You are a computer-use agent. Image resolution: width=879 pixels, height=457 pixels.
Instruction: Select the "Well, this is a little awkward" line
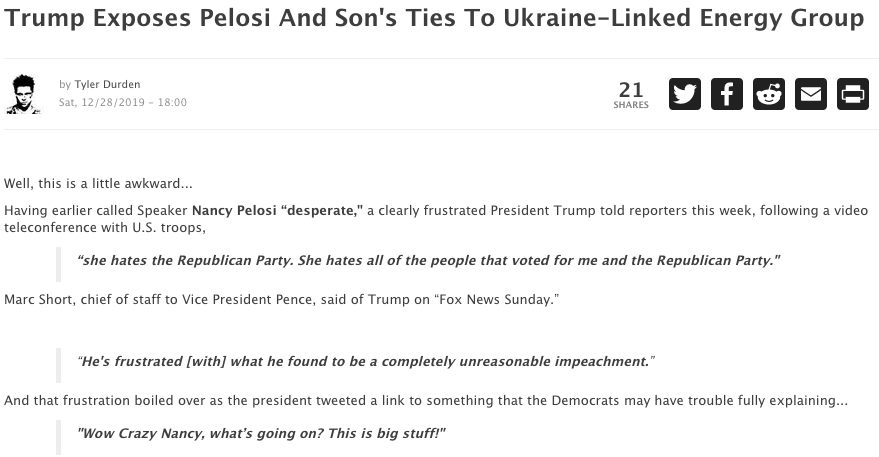pyautogui.click(x=98, y=183)
